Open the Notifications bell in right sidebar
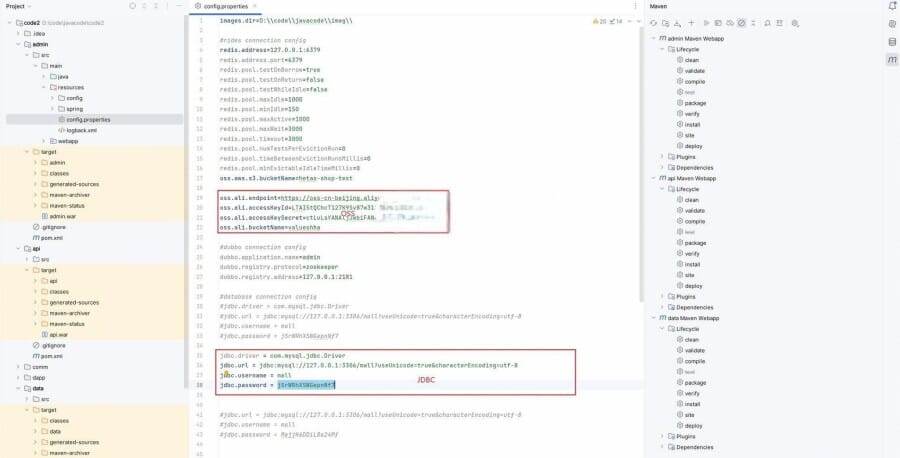The height and width of the screenshot is (458, 900). (x=891, y=6)
